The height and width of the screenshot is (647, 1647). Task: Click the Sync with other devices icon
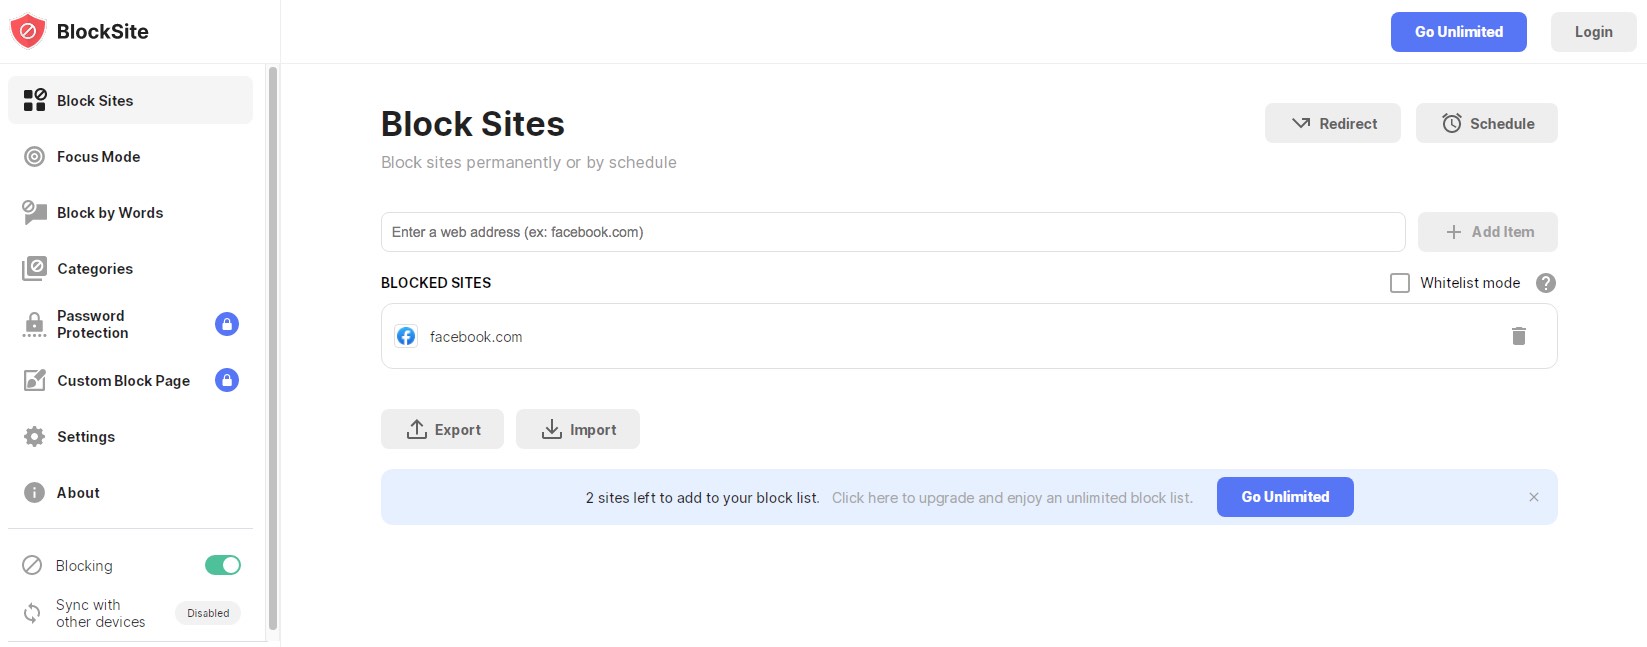[33, 613]
